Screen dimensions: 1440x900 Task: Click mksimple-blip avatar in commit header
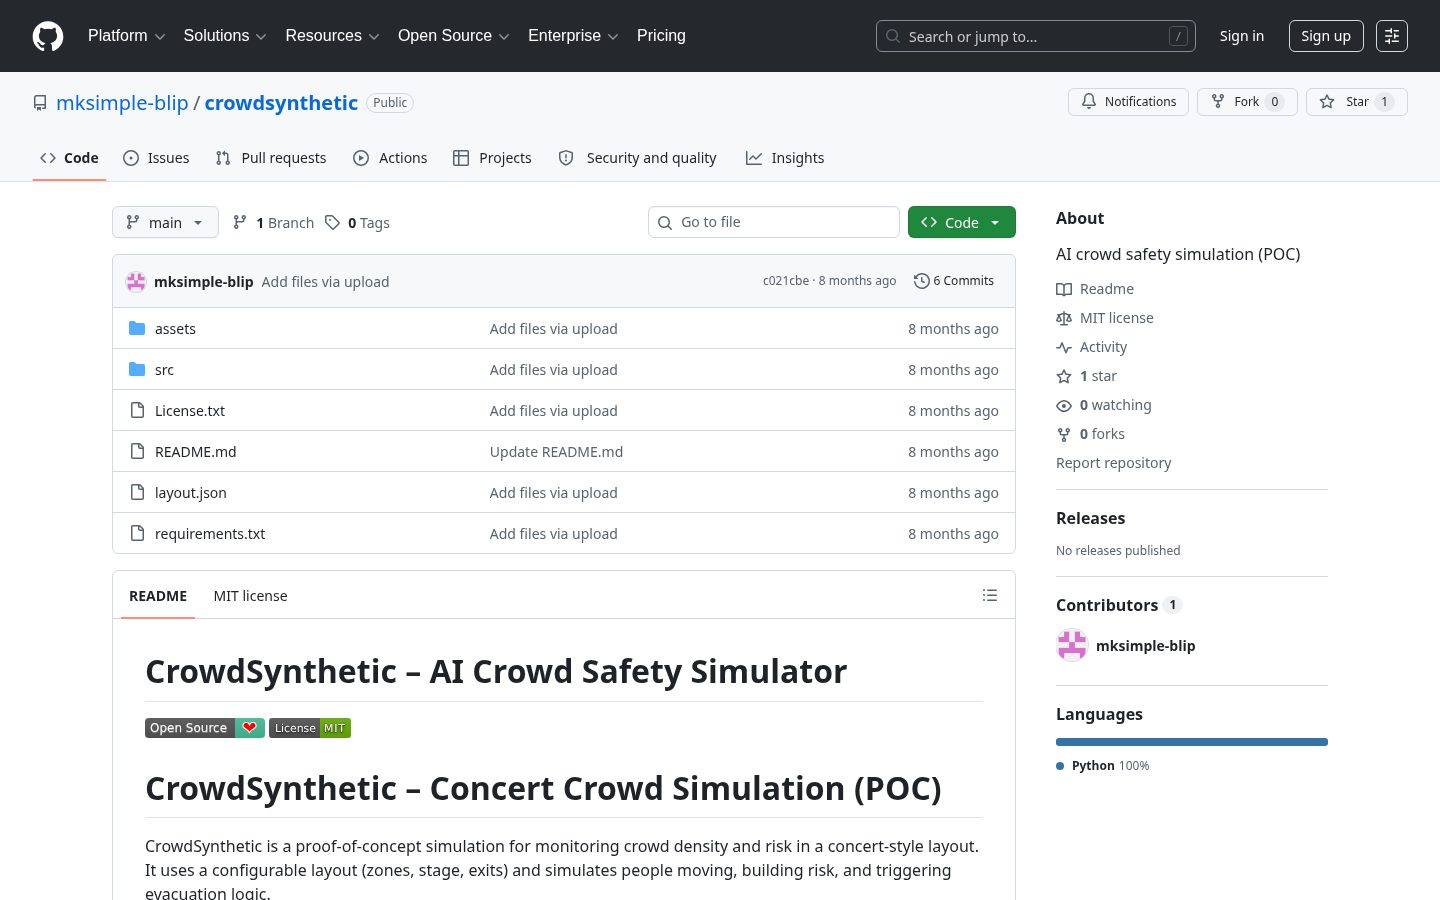[136, 282]
